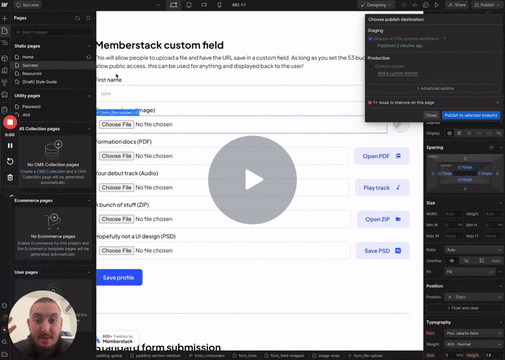
Task: Click the Publish button in top bar
Action: 487,5
